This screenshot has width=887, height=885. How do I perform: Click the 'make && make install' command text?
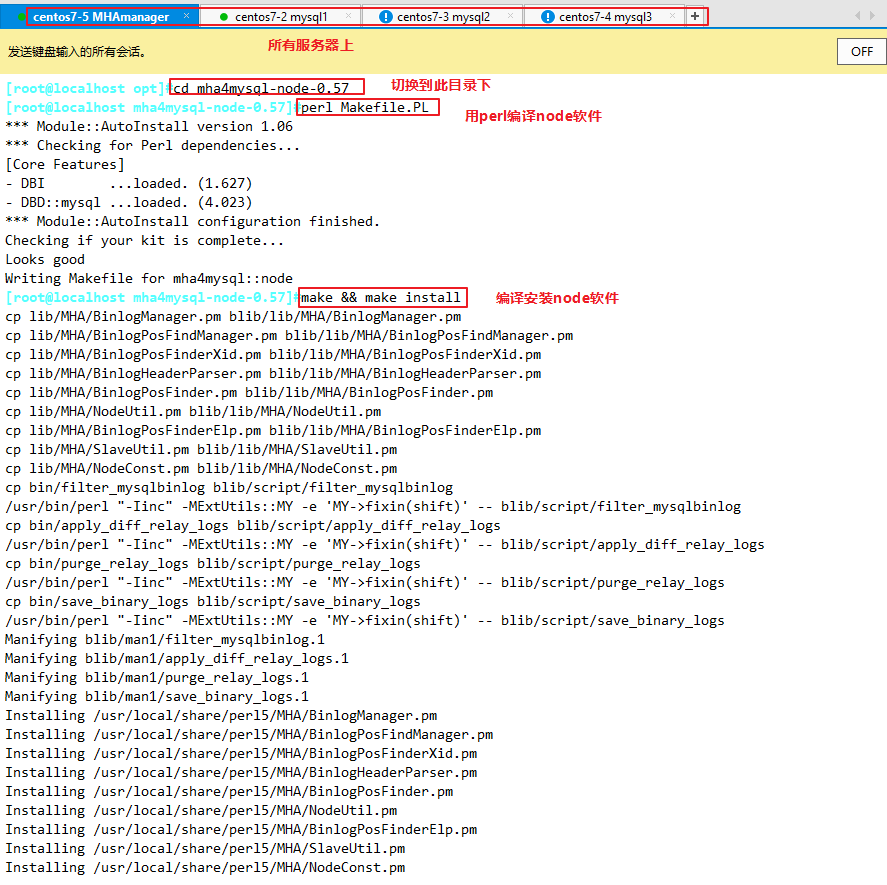(381, 298)
